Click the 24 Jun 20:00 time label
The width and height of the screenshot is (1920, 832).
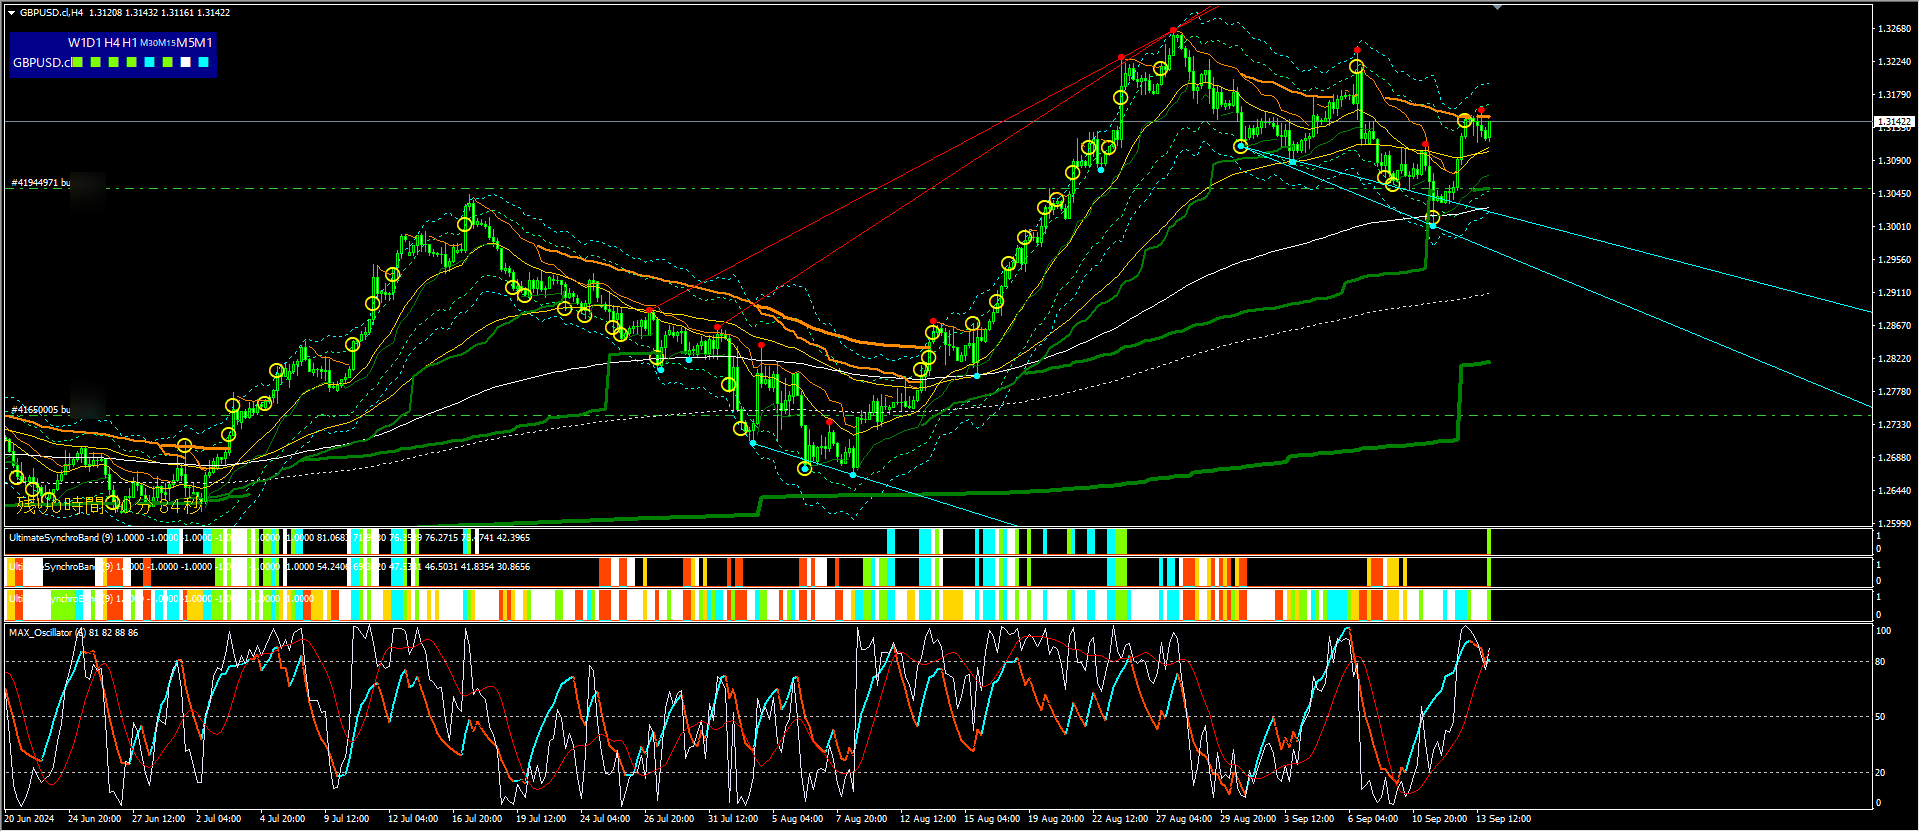[x=95, y=819]
